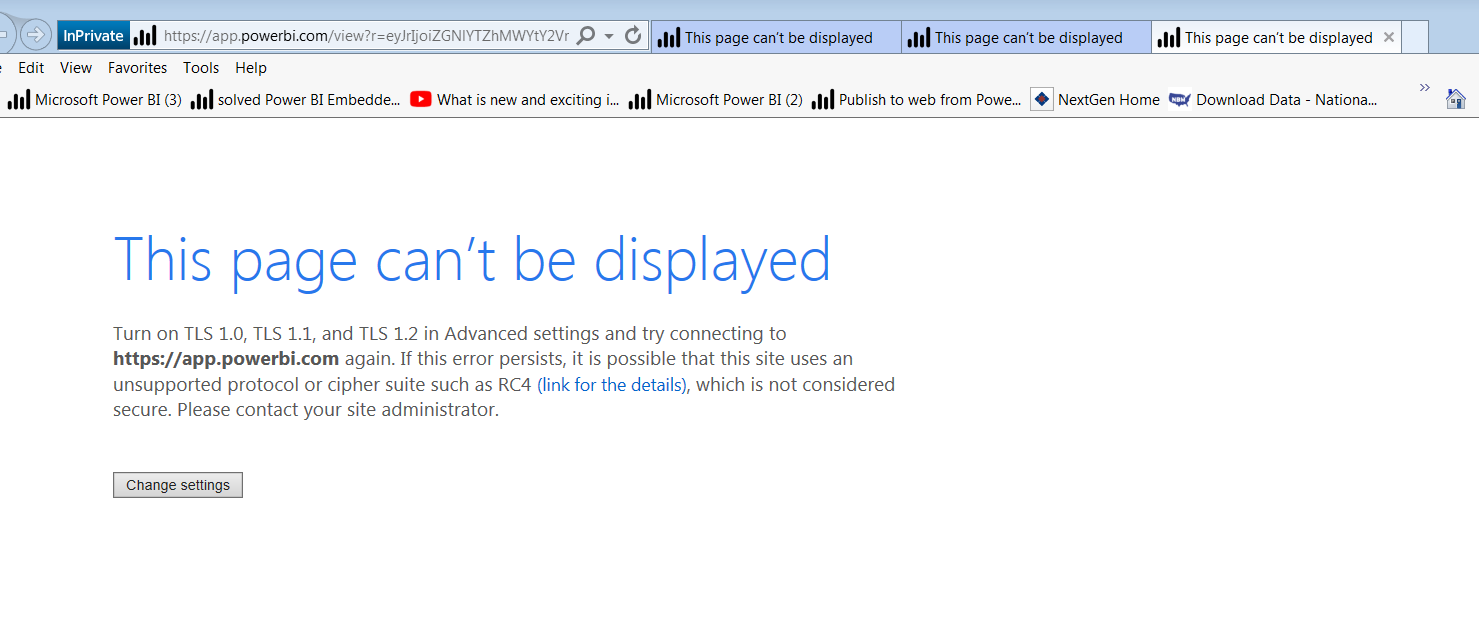Click the Power BI icon on the active tab
The image size is (1479, 634).
point(1169,38)
